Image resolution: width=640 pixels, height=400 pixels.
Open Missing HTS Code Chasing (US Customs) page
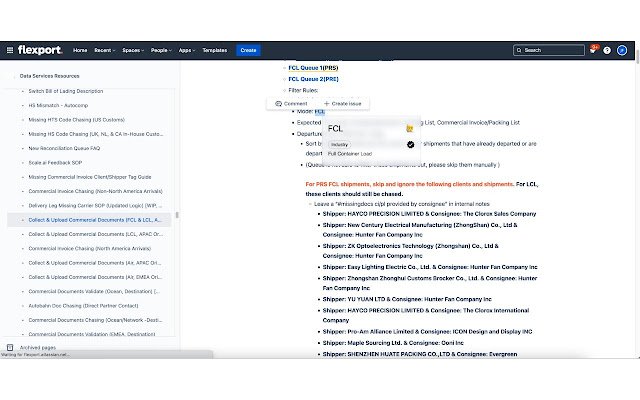pyautogui.click(x=77, y=120)
